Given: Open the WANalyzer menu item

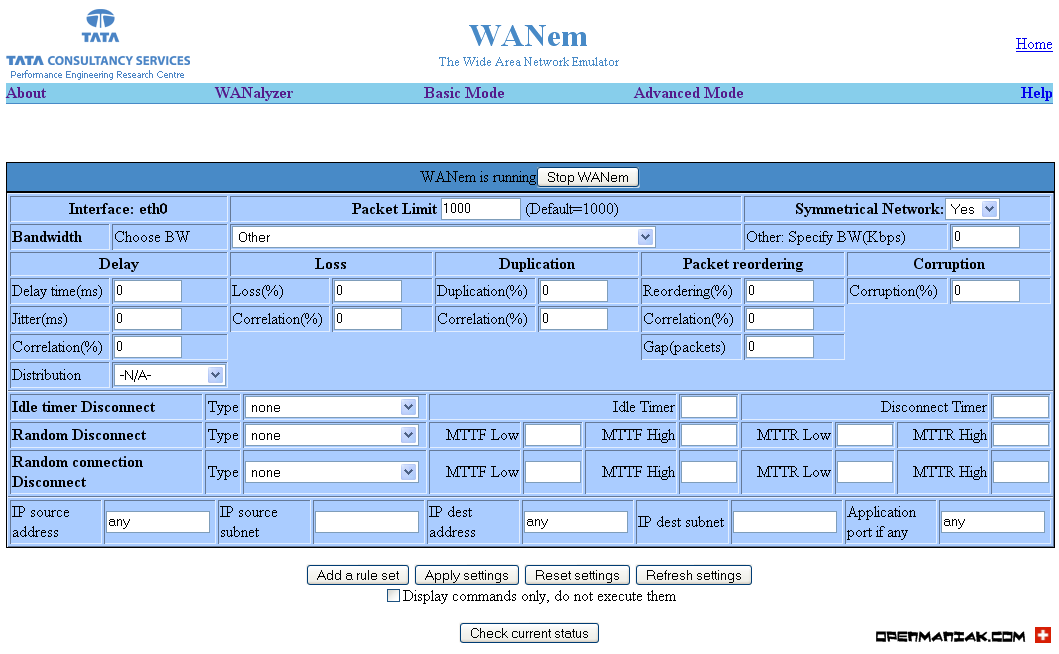Looking at the screenshot, I should [x=254, y=93].
